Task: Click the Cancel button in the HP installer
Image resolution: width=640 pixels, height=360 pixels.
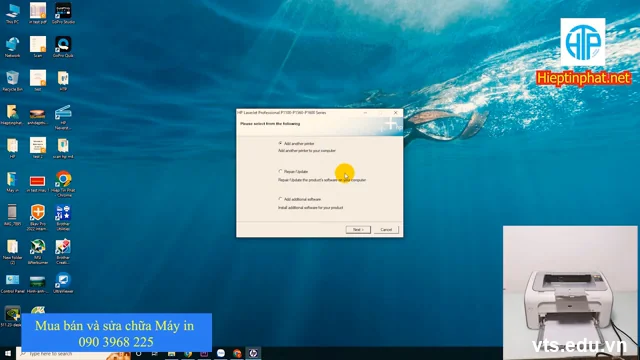Action: tap(386, 230)
